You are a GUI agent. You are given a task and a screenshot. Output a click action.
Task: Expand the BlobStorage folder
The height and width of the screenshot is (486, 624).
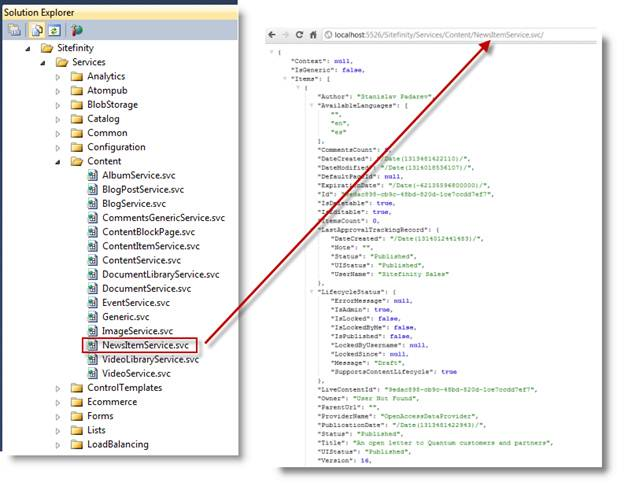click(x=58, y=105)
